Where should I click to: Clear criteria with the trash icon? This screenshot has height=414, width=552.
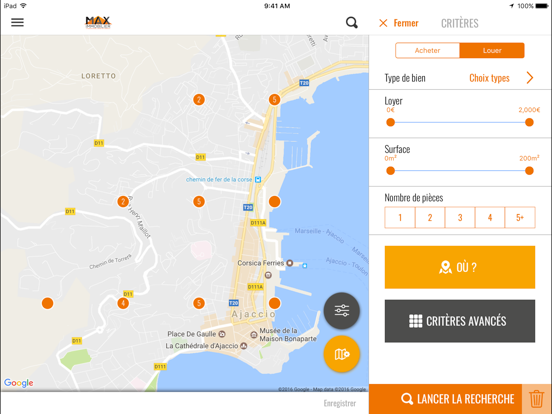[537, 399]
